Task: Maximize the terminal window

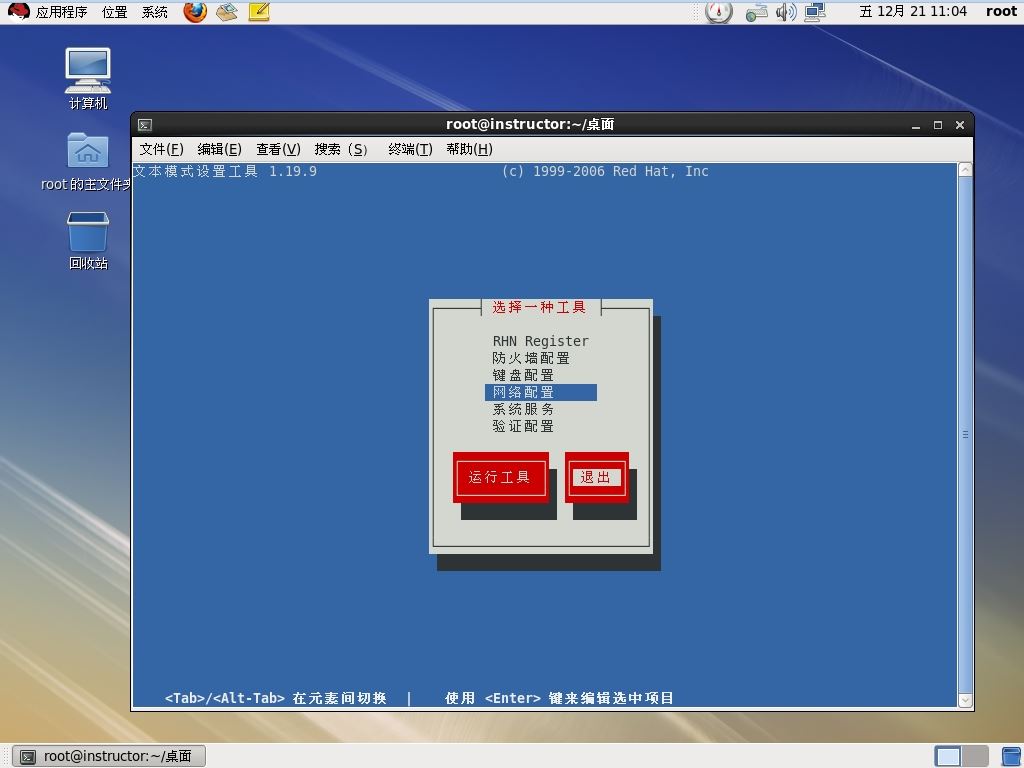Action: click(938, 125)
